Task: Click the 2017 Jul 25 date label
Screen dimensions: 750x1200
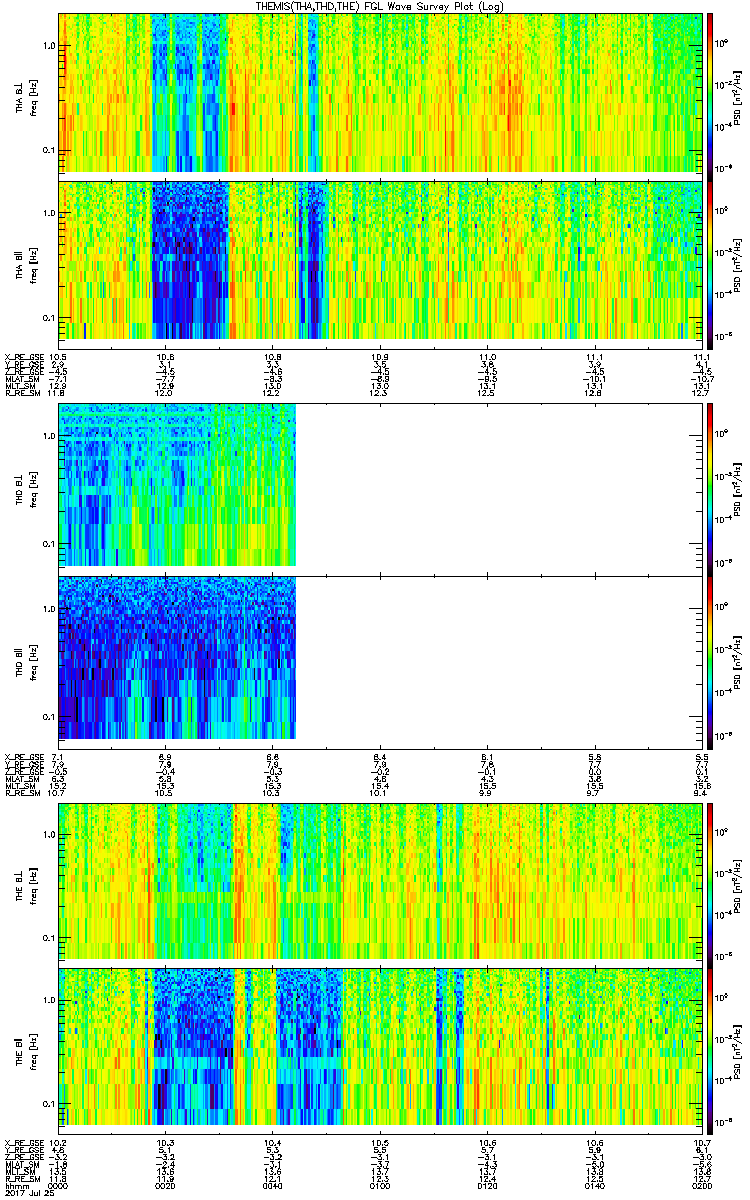Action: click(x=28, y=1193)
